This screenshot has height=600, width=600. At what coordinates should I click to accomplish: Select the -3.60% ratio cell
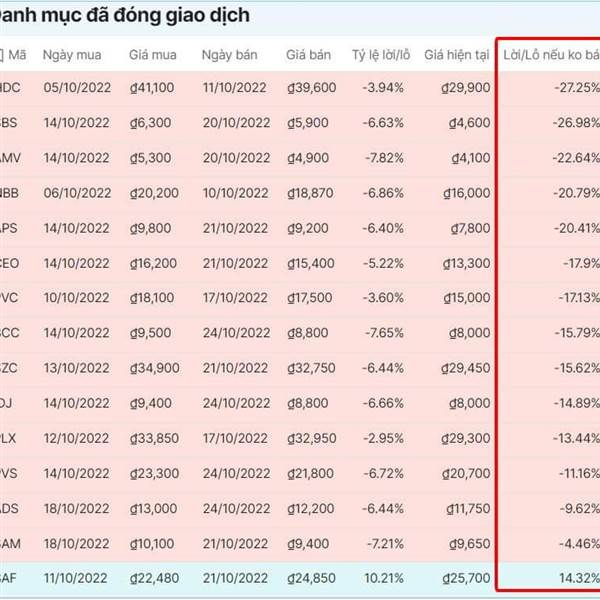point(383,298)
